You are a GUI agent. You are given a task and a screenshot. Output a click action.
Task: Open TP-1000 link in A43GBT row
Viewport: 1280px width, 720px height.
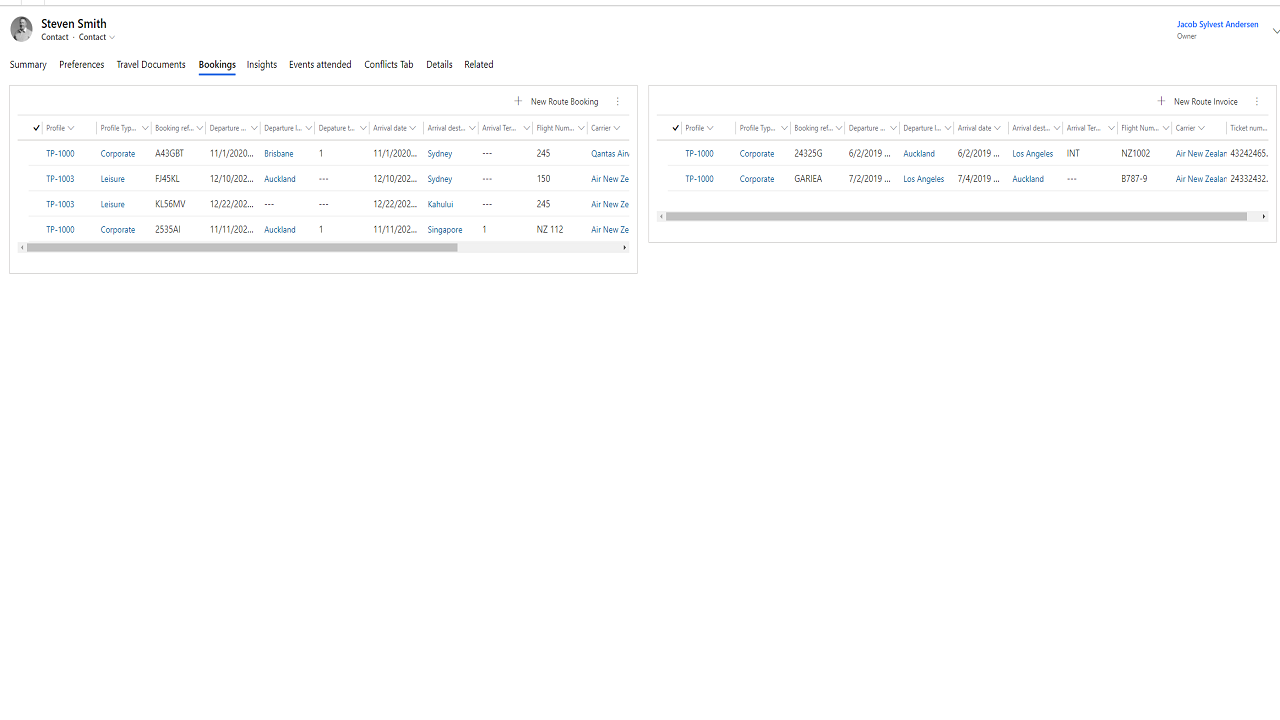coord(60,154)
